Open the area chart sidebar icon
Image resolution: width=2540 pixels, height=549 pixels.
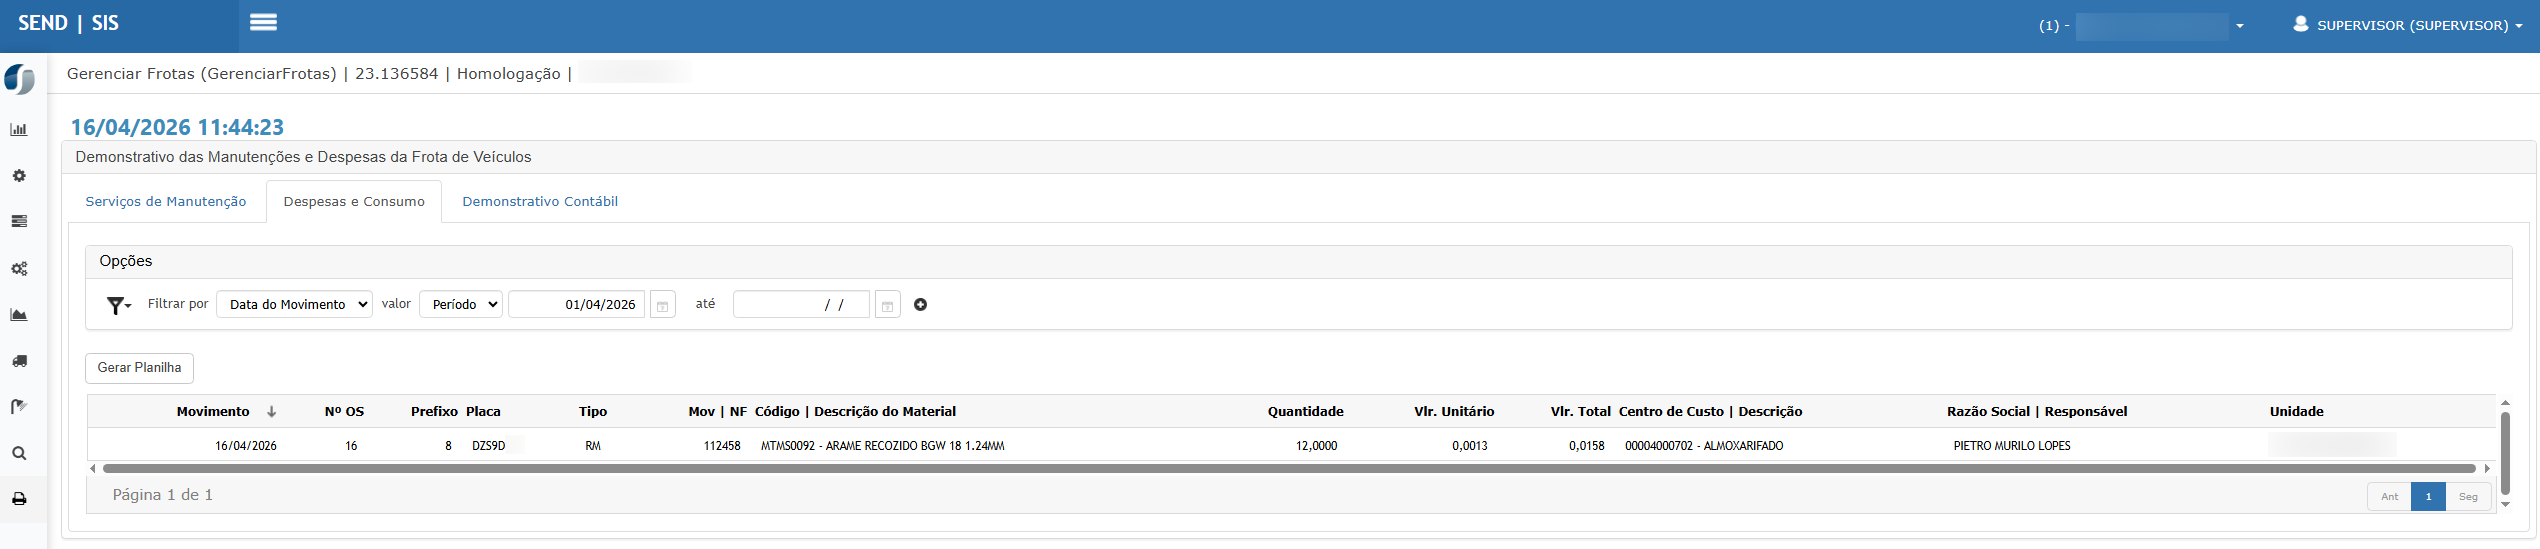[x=19, y=315]
